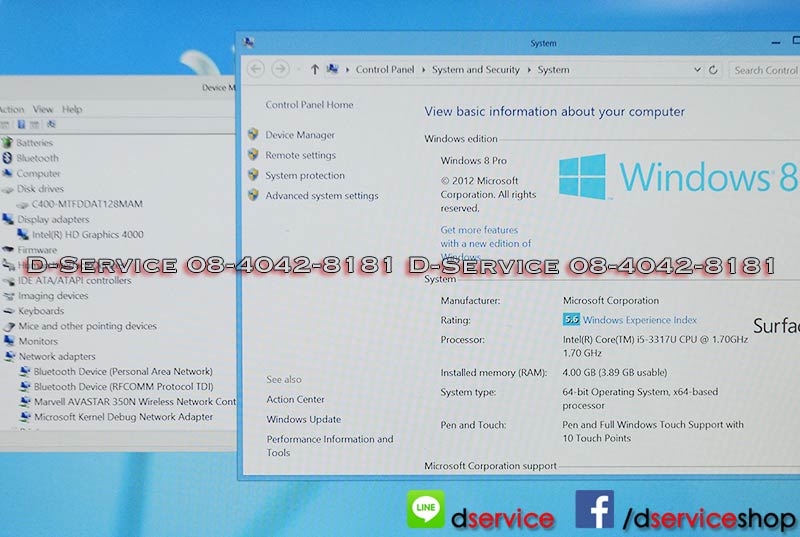This screenshot has height=537, width=800.
Task: Open Remote settings link
Action: click(x=301, y=155)
